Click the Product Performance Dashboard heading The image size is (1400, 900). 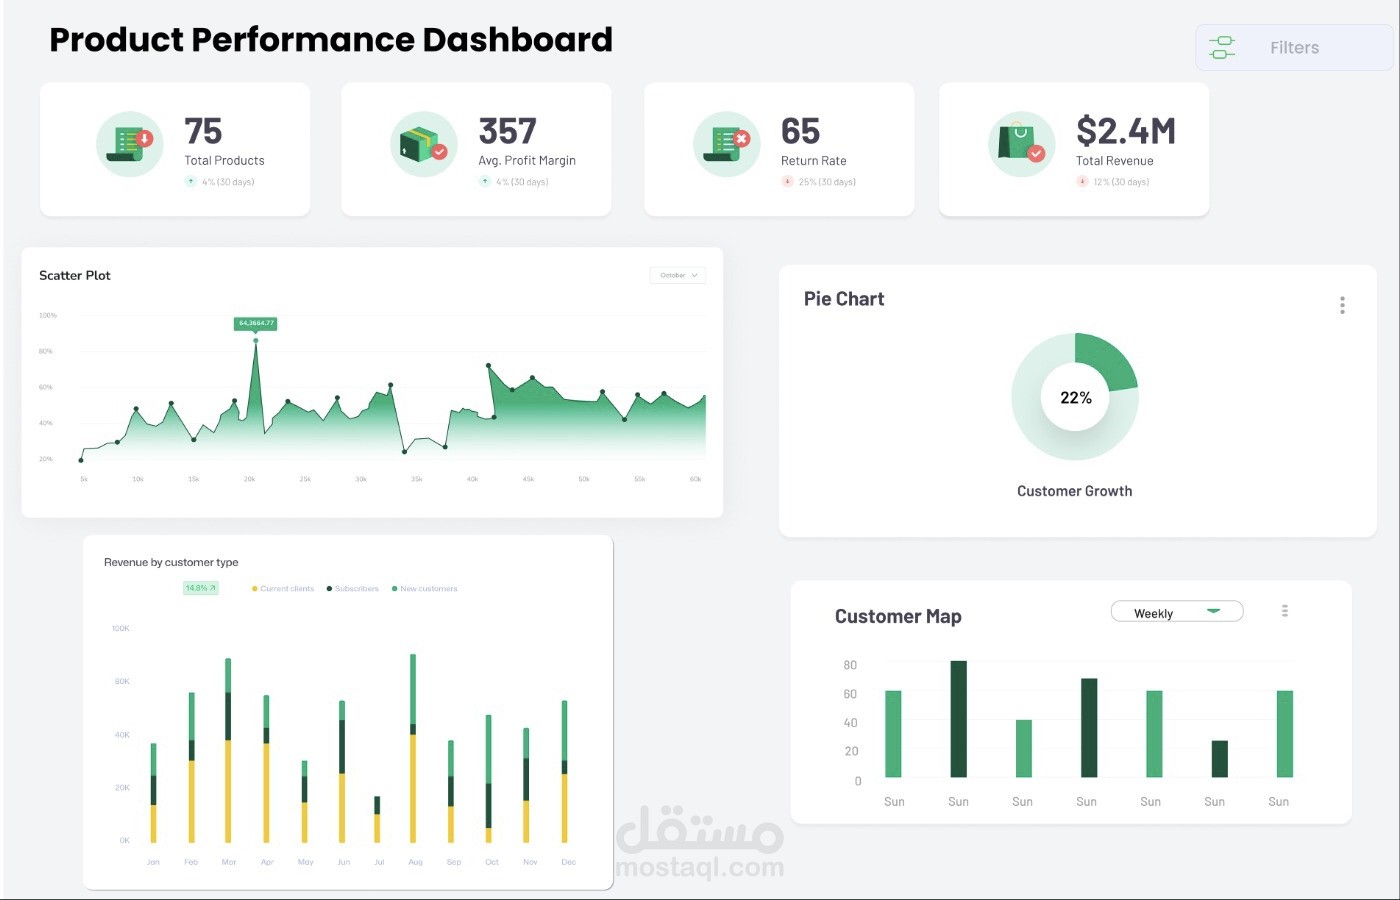(x=331, y=40)
